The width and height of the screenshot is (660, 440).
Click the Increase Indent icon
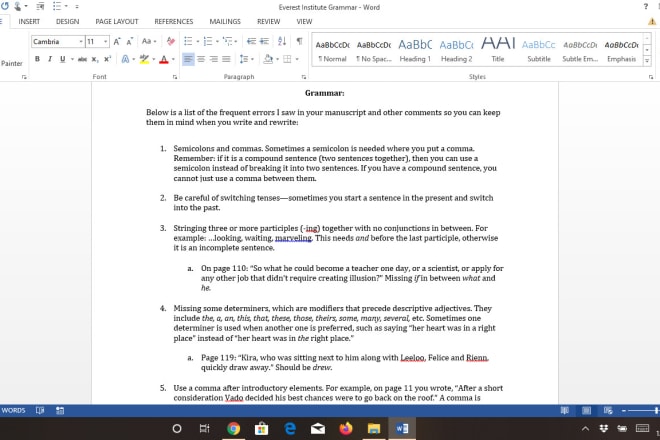pyautogui.click(x=264, y=42)
